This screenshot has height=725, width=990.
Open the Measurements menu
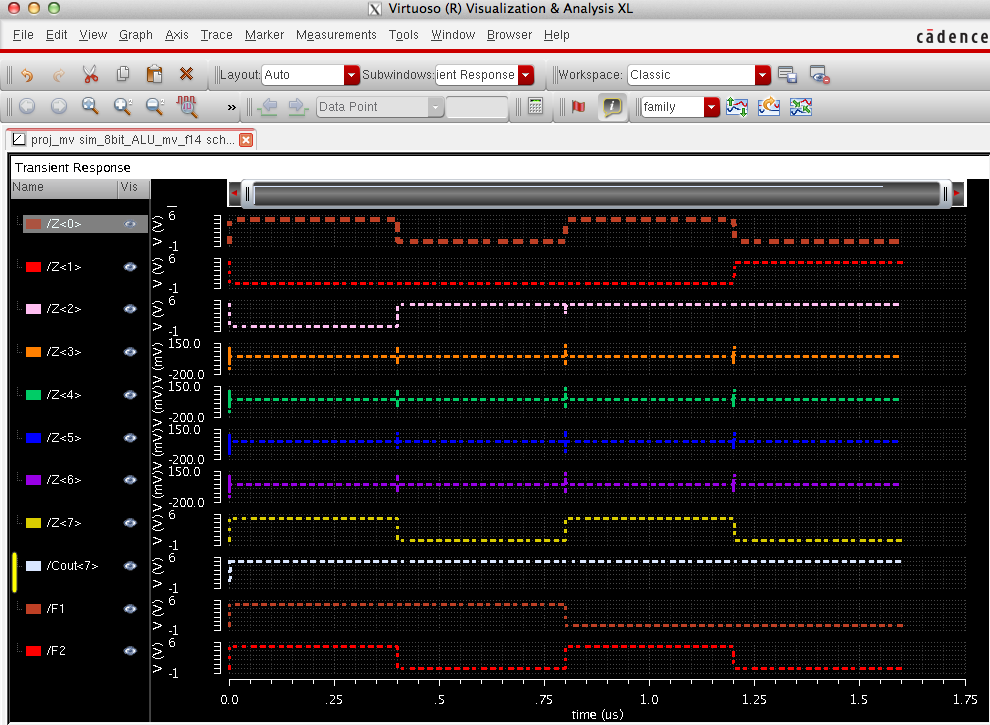pyautogui.click(x=336, y=35)
